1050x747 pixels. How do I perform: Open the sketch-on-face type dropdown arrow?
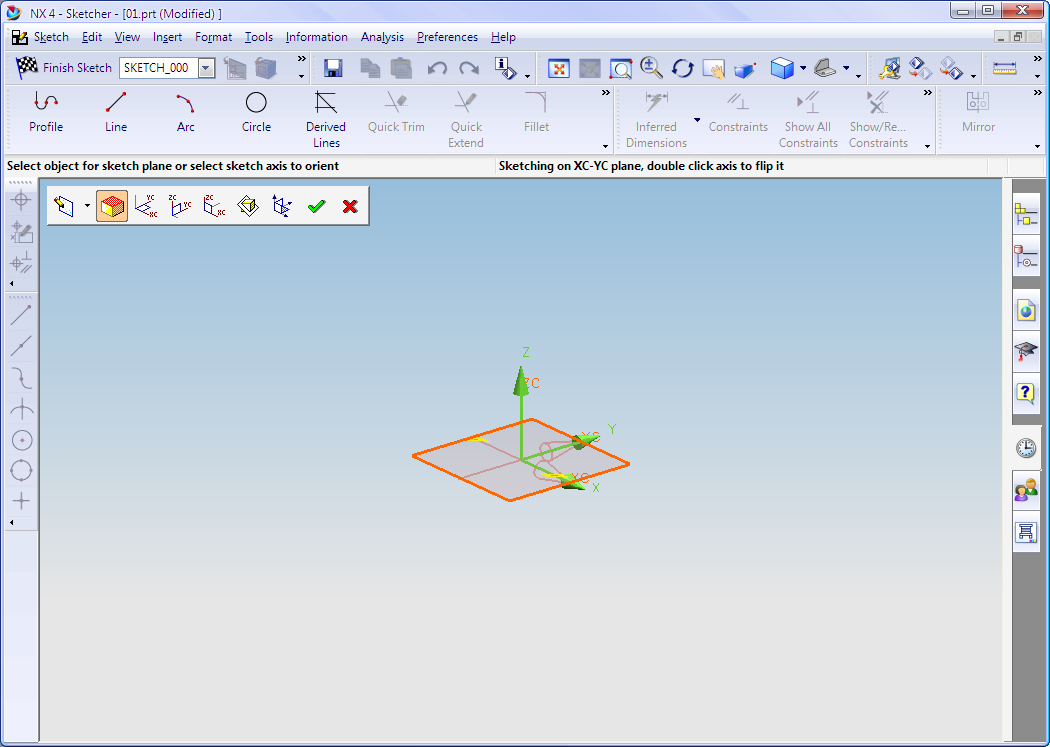pos(87,206)
